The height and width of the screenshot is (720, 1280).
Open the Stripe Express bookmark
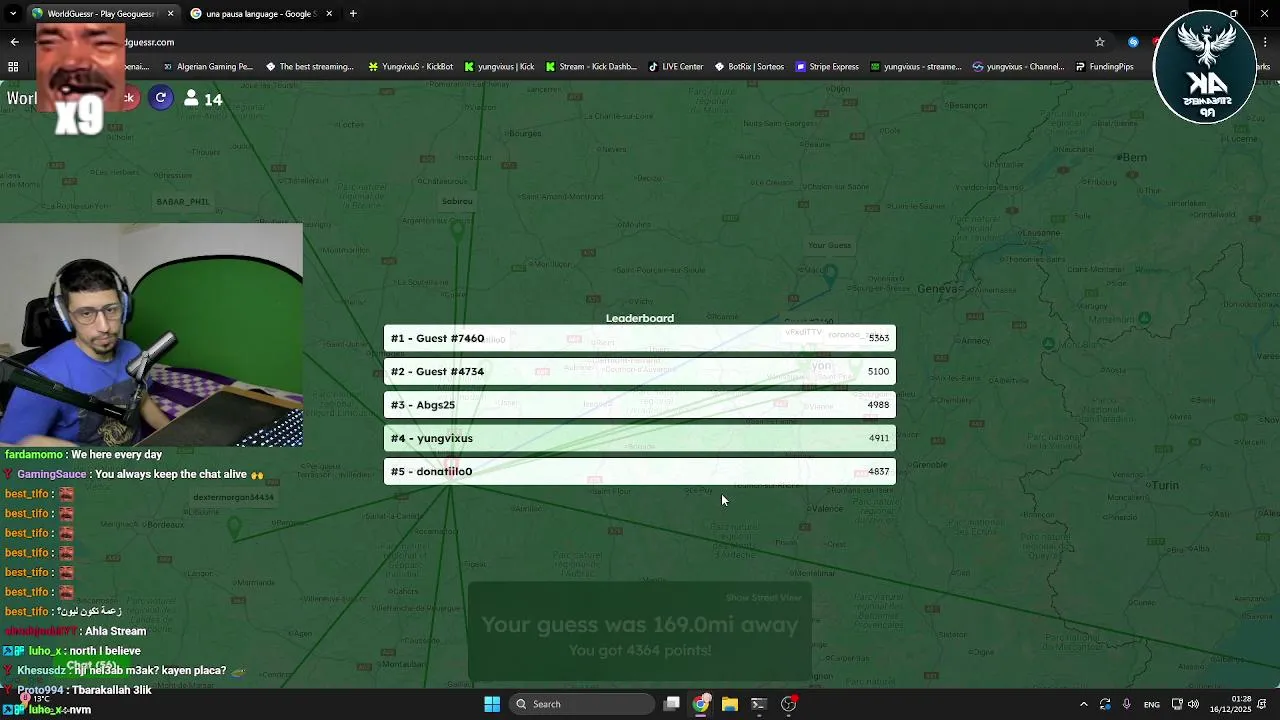[x=827, y=67]
